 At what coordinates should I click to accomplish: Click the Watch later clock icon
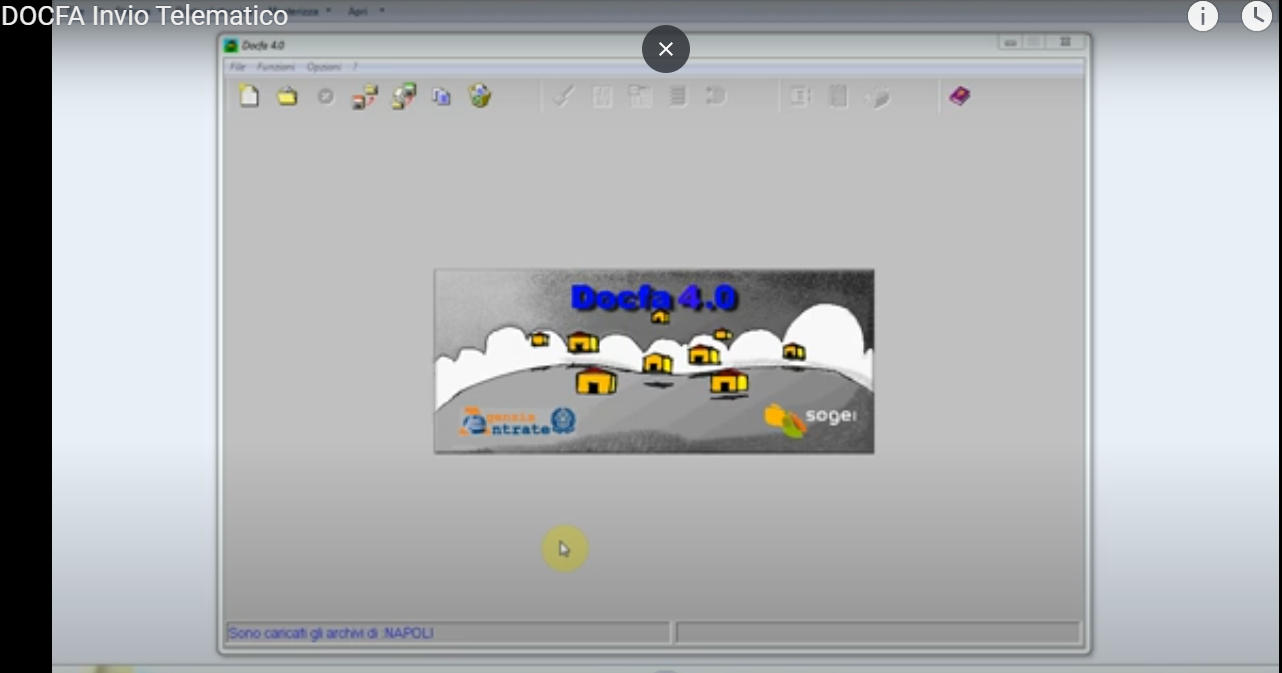tap(1257, 16)
